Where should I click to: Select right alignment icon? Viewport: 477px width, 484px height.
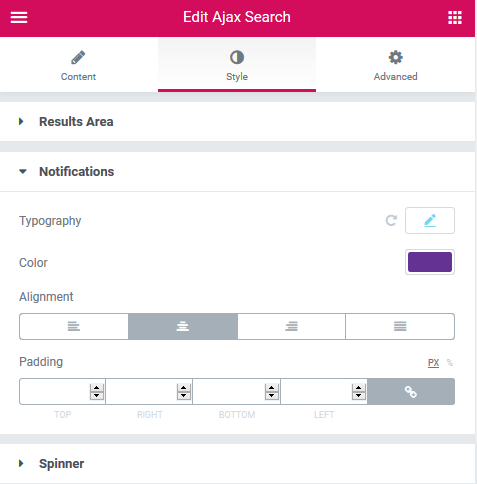[291, 326]
